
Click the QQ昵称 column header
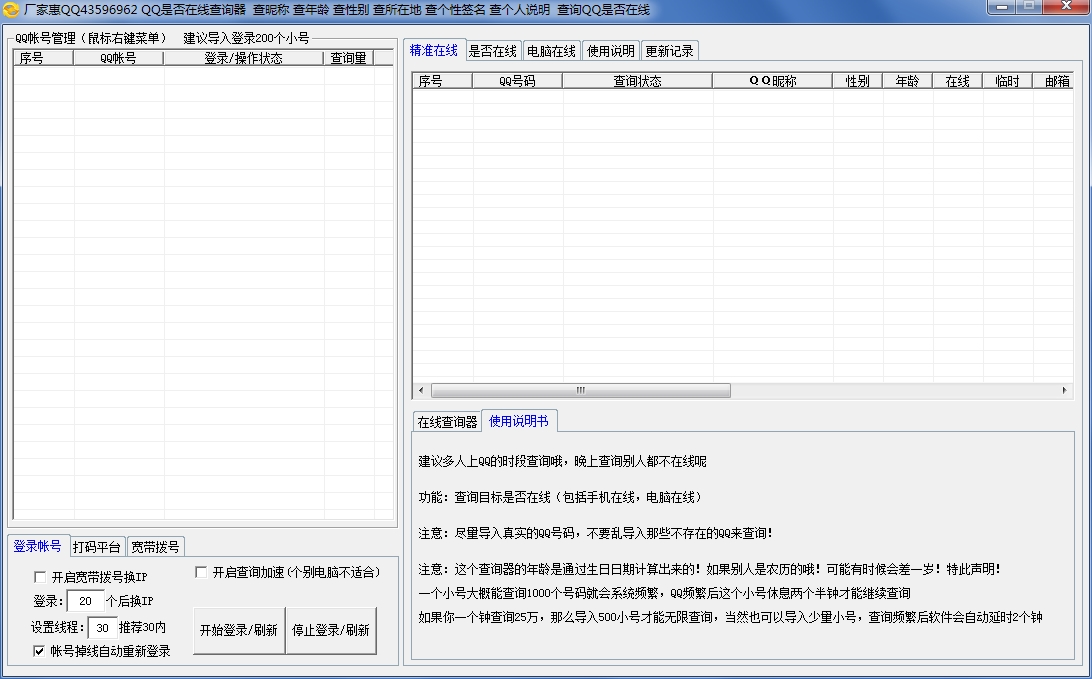coord(772,81)
